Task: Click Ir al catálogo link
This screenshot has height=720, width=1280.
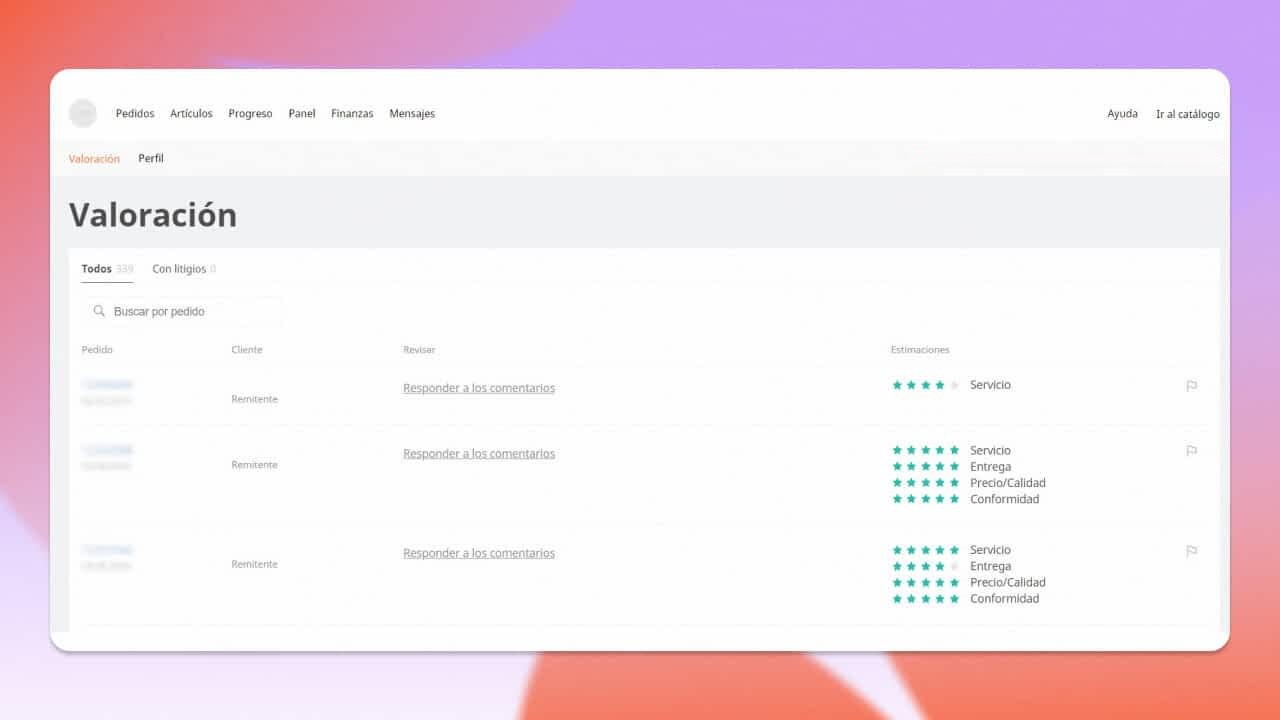Action: [1187, 114]
